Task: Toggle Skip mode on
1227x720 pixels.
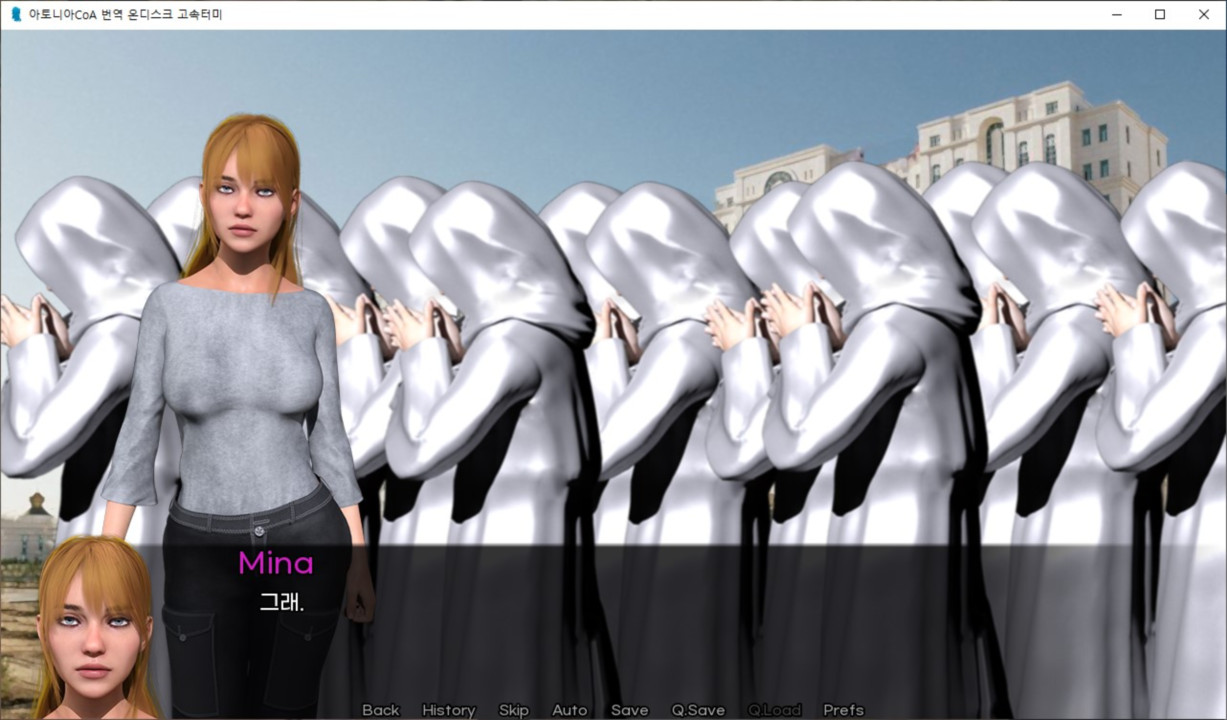Action: coord(513,710)
